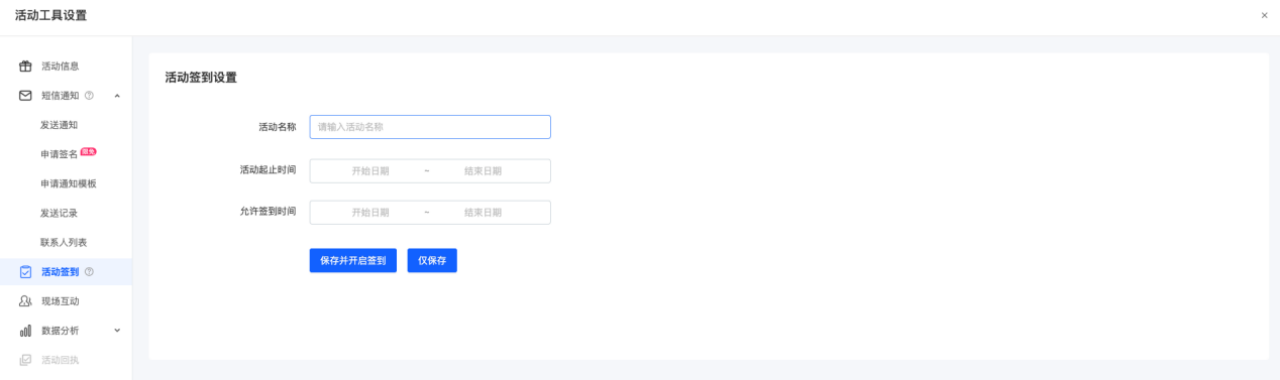Open 联系人列表 in sidebar
The width and height of the screenshot is (1280, 380).
point(64,242)
